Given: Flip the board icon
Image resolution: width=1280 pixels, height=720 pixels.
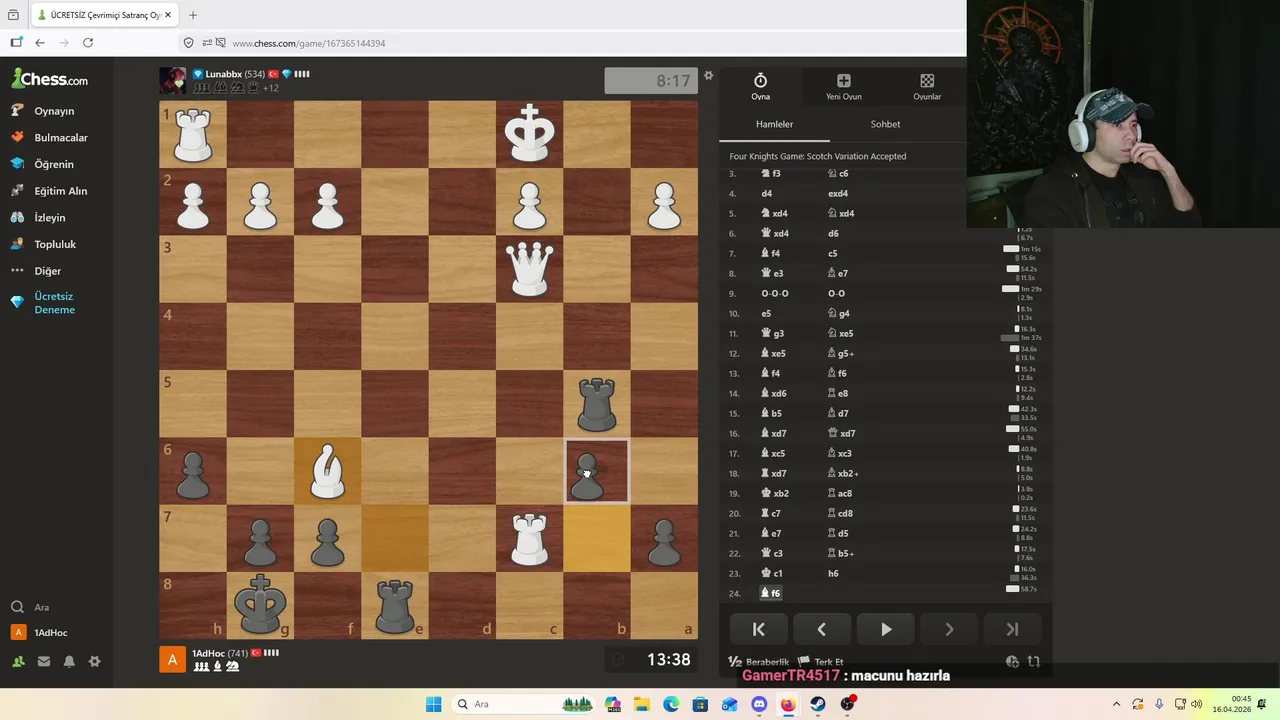Looking at the screenshot, I should (x=1034, y=662).
